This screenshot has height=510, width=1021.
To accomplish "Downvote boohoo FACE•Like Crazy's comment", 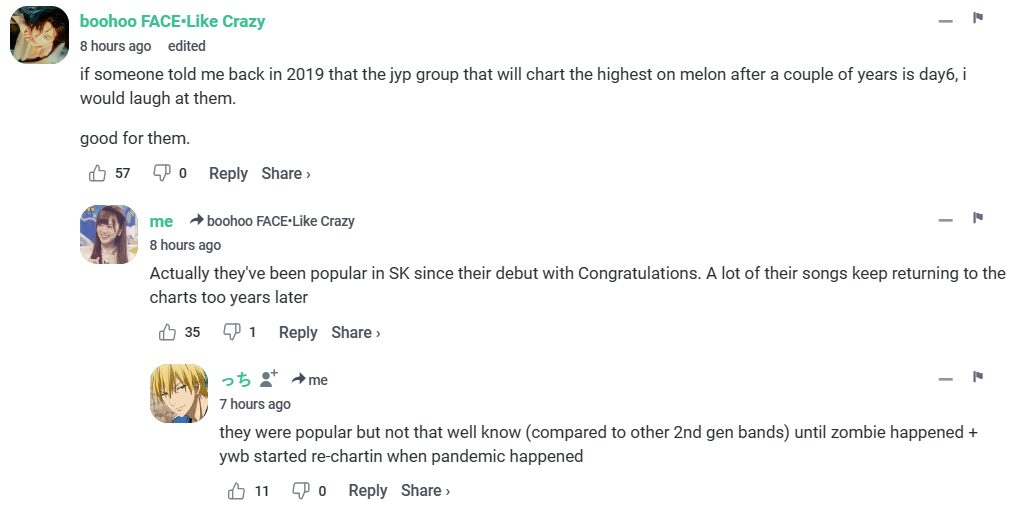I will point(162,173).
